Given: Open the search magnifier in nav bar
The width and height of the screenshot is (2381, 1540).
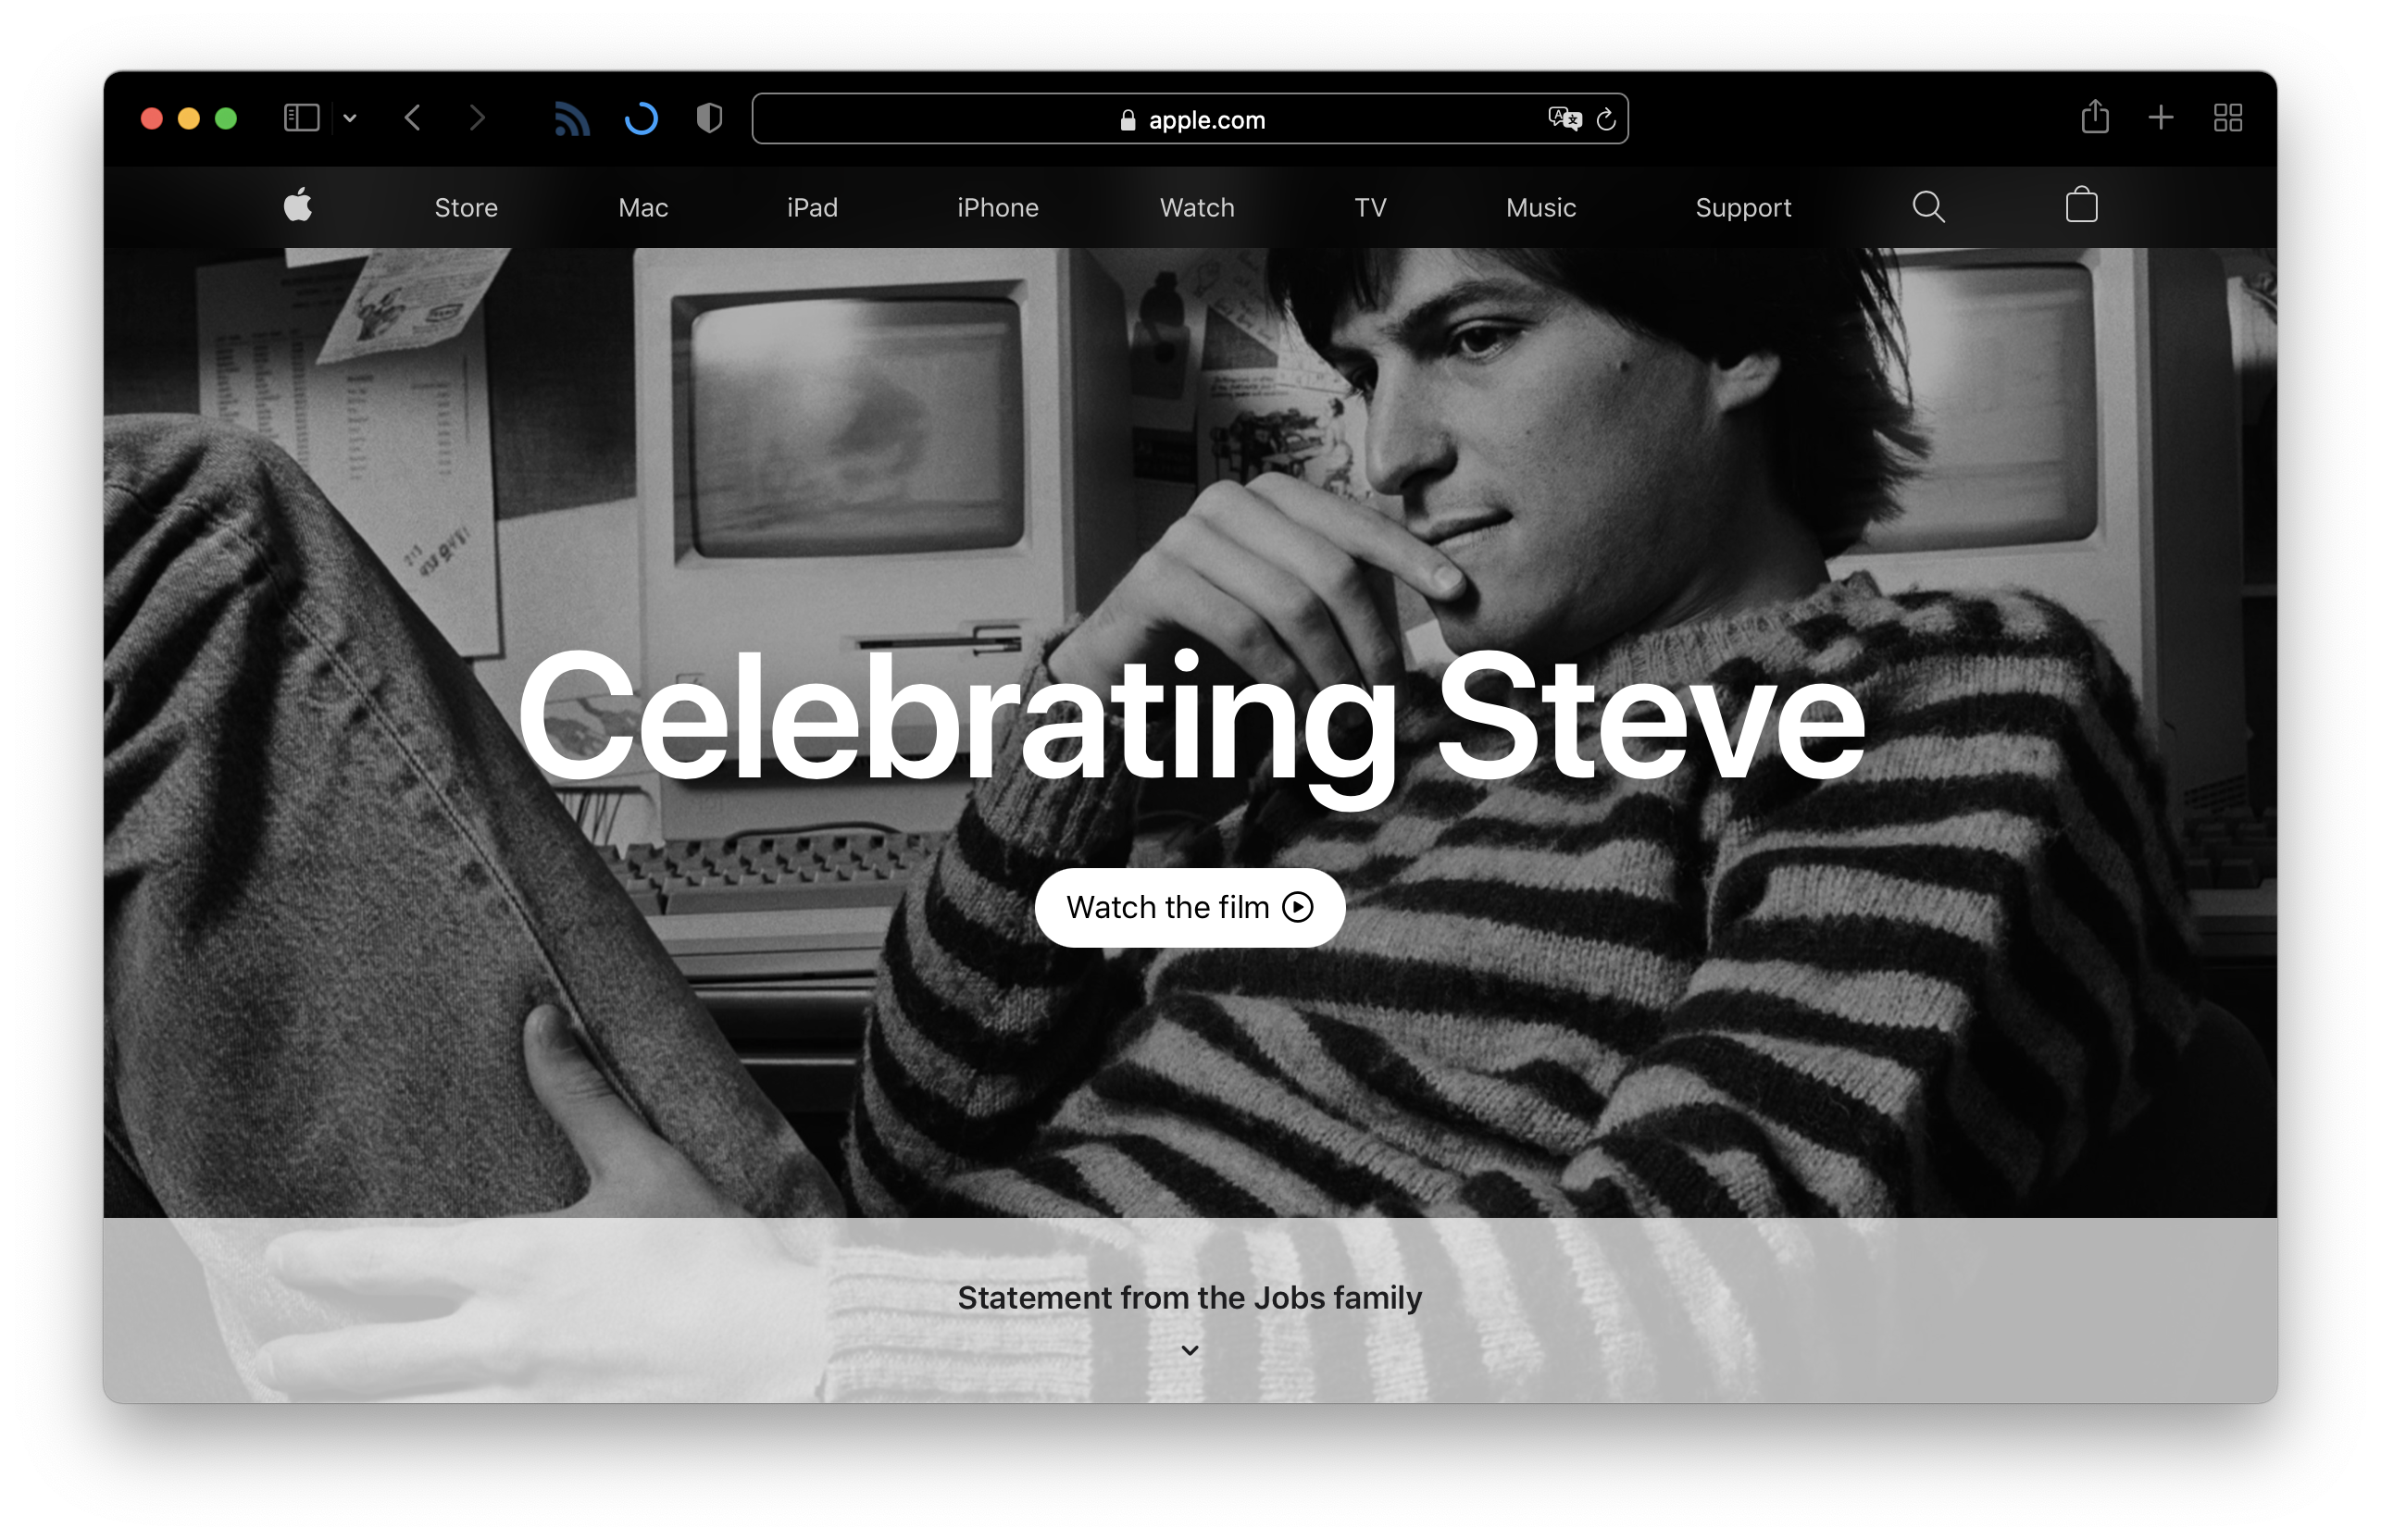Looking at the screenshot, I should click(1928, 207).
